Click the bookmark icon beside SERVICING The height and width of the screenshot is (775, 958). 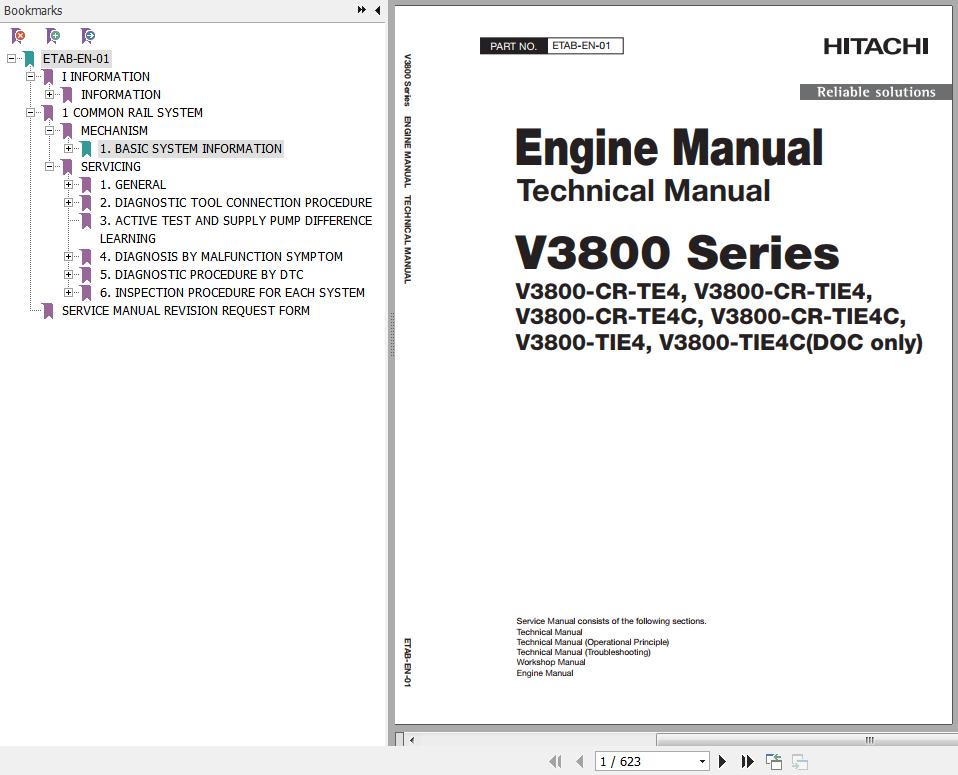tap(67, 167)
